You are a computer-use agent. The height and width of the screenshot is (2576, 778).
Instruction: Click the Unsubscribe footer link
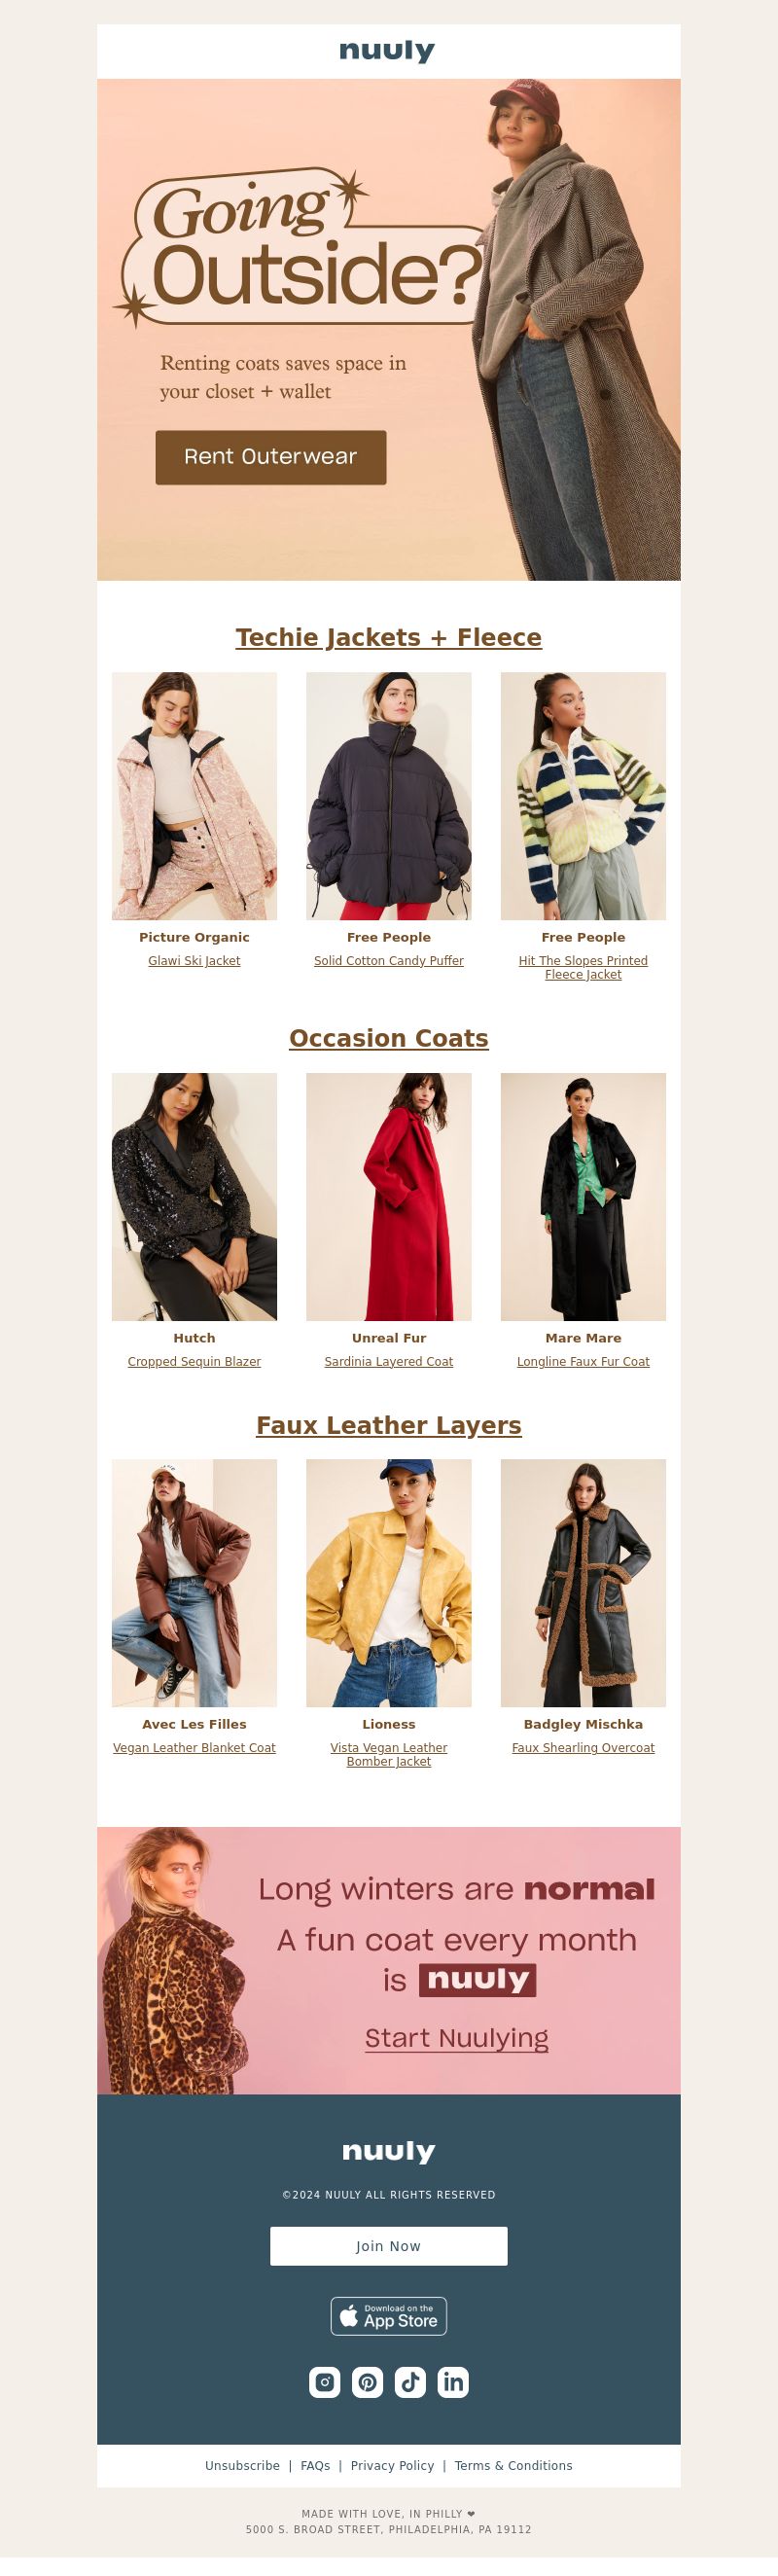pos(242,2466)
